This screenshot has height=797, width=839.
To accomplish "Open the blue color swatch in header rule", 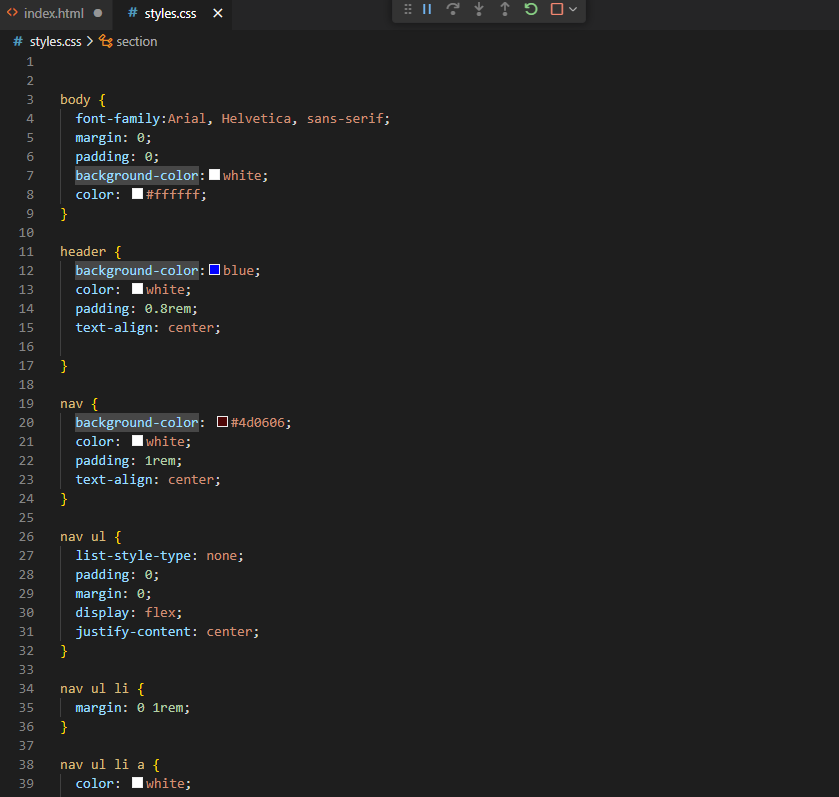I will pos(214,270).
